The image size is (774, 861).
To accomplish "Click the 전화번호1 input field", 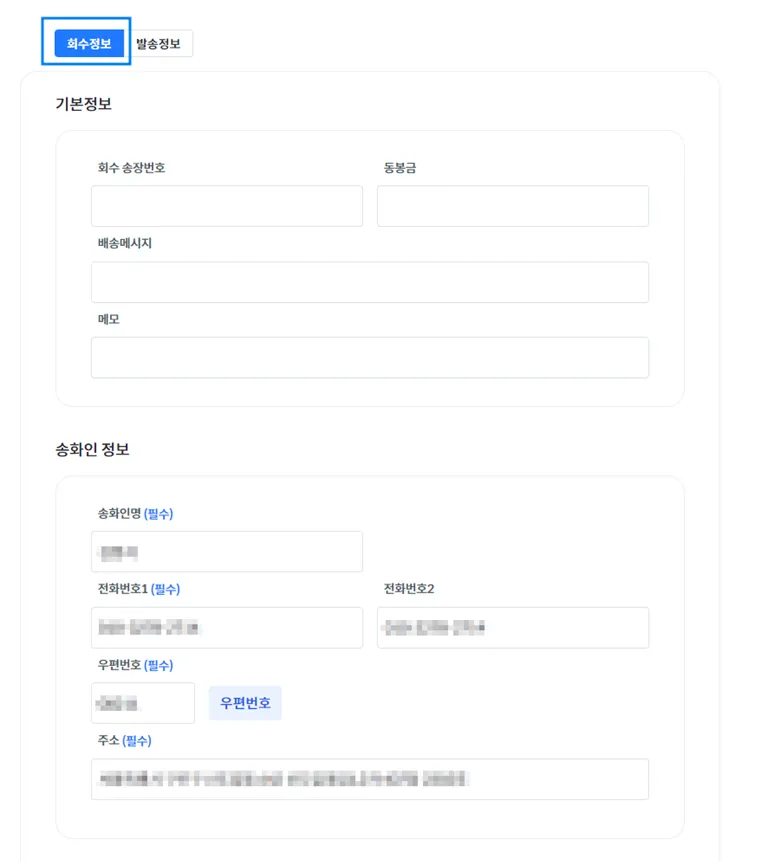I will [227, 628].
